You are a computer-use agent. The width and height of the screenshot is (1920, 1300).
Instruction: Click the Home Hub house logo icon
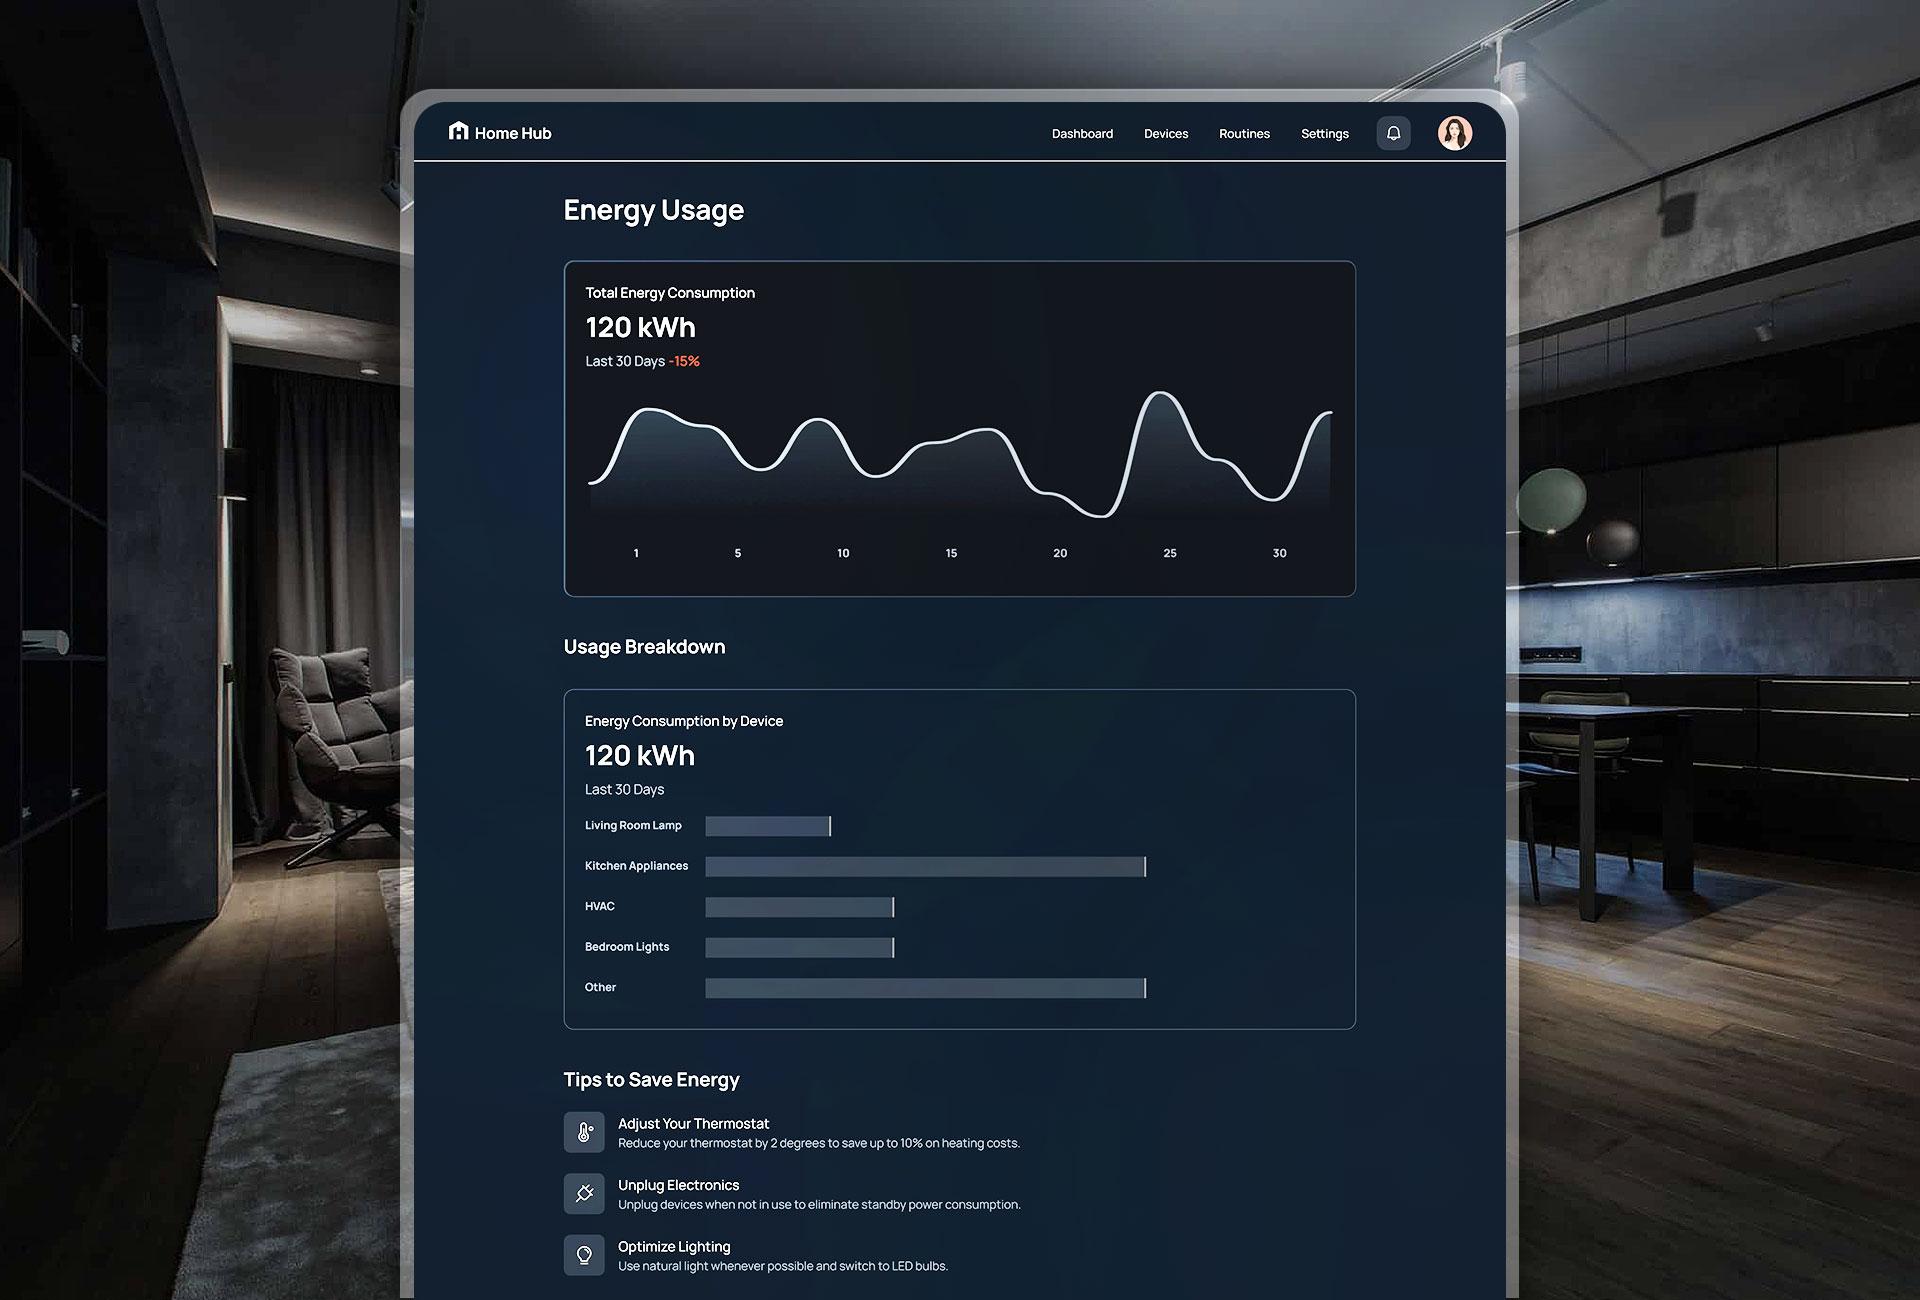[458, 131]
